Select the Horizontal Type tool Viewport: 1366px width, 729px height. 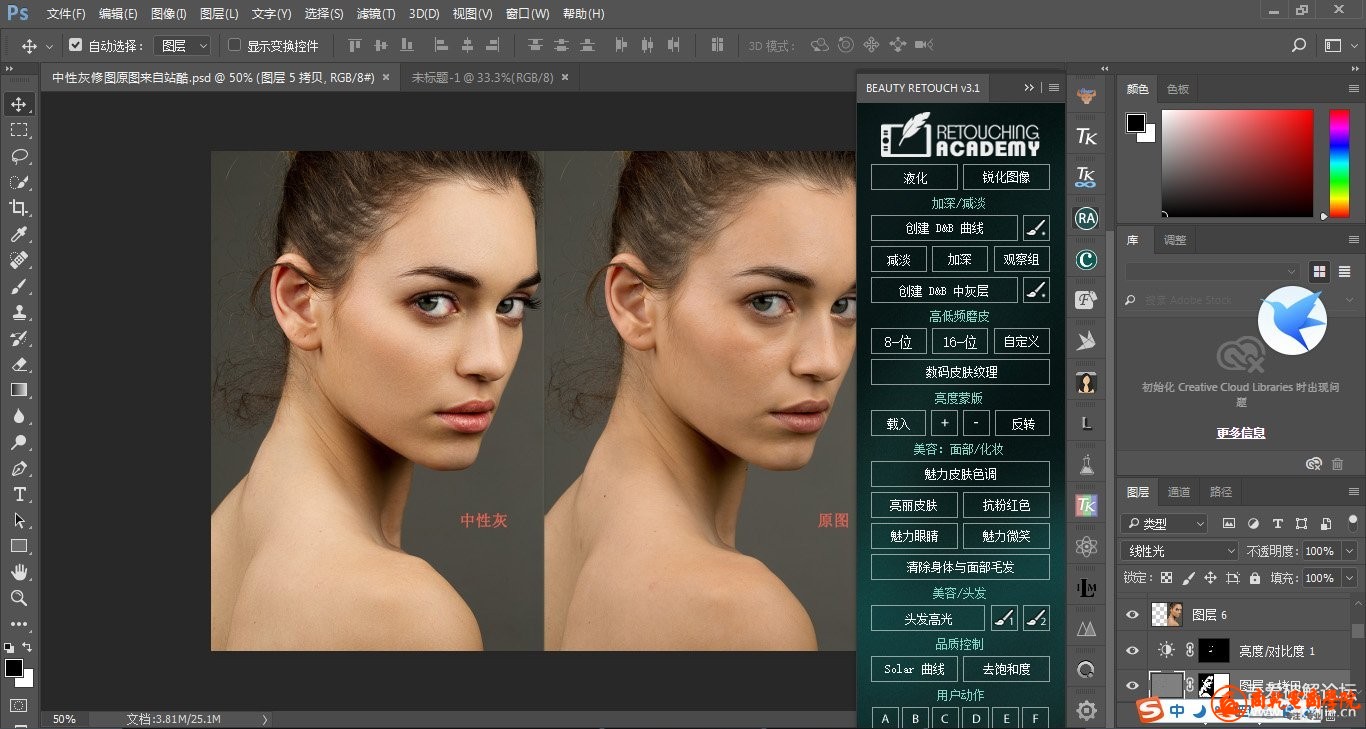(19, 494)
